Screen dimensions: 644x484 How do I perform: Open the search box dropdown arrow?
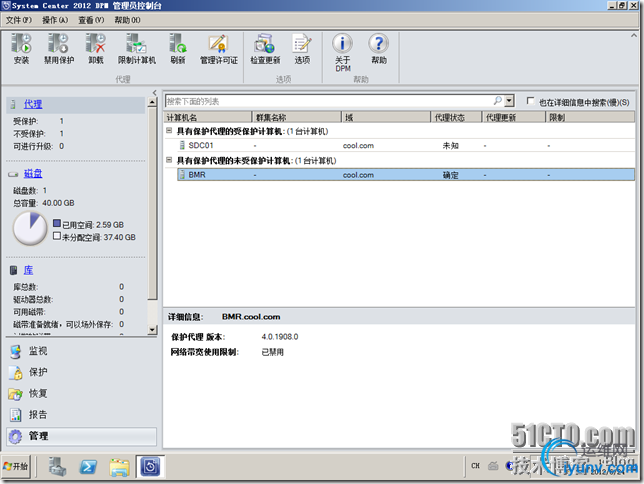[509, 101]
